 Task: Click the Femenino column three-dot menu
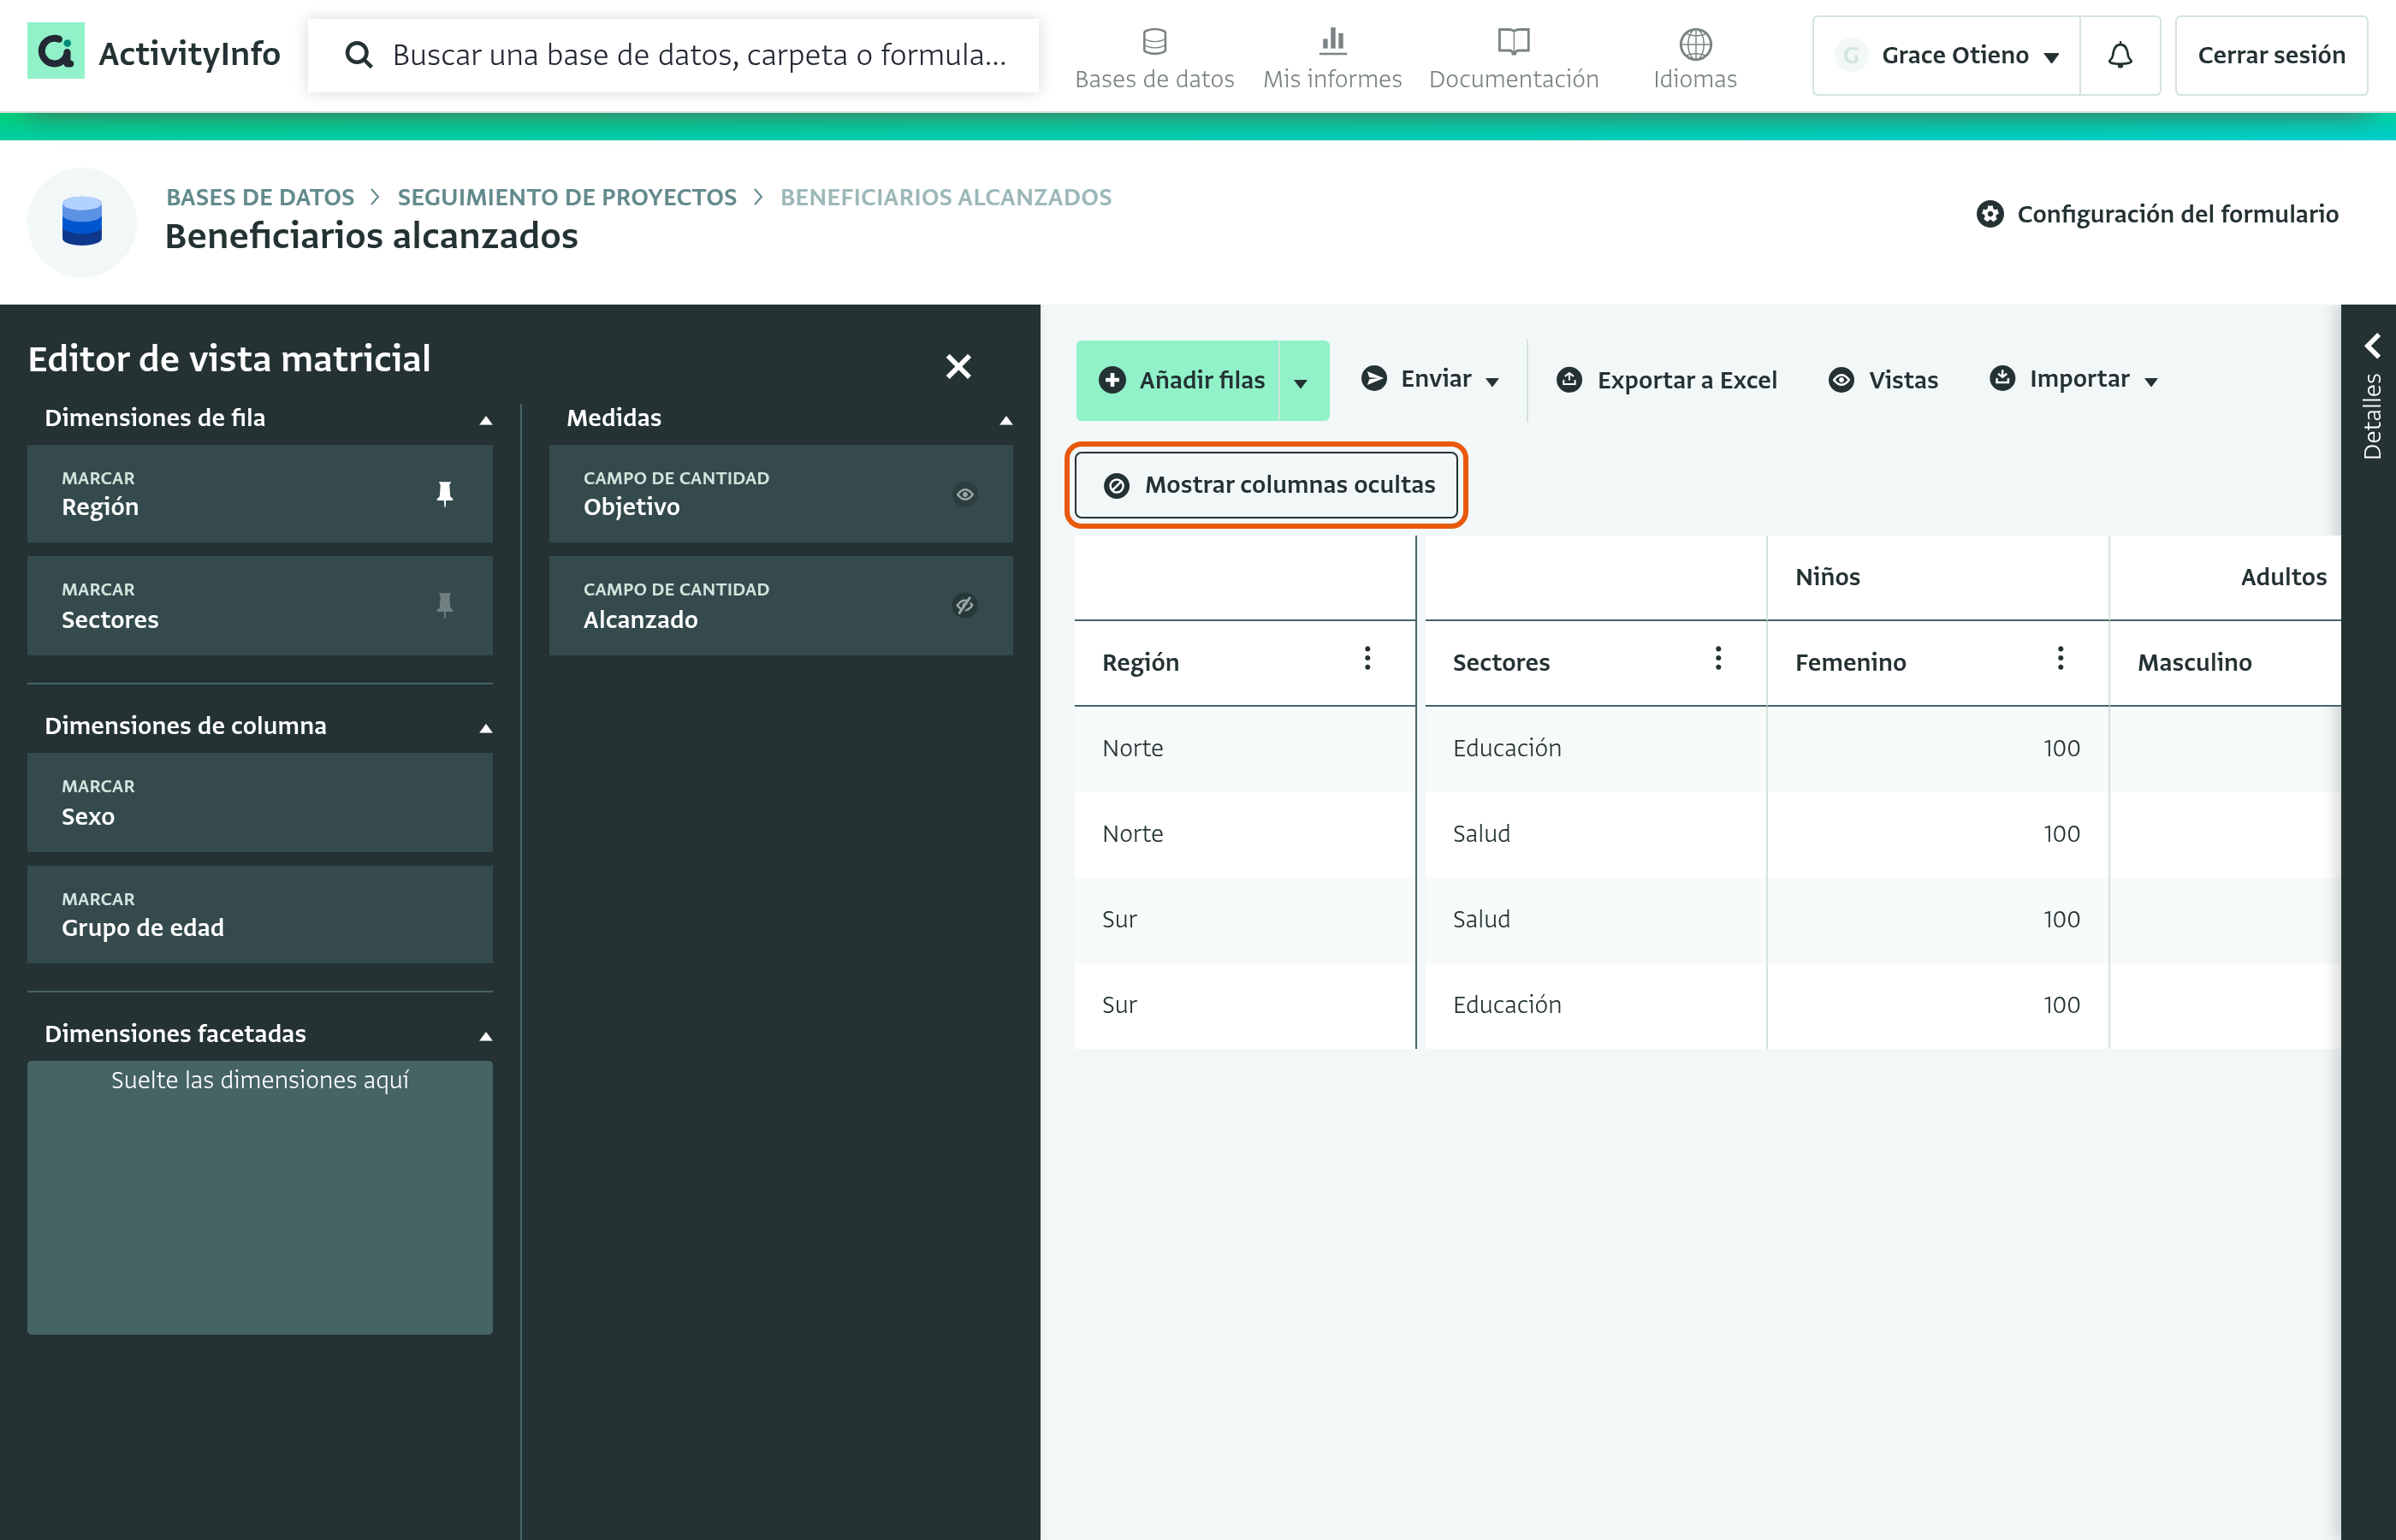tap(2060, 658)
